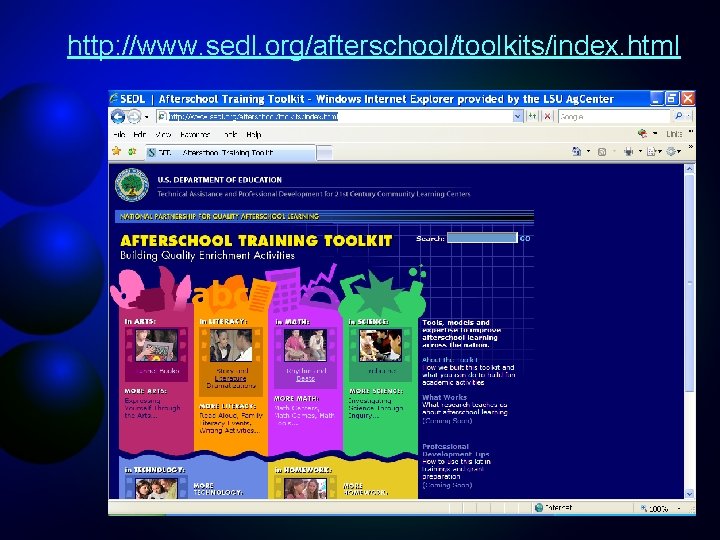Click the MORE SCIENCE heading
This screenshot has height=540, width=720.
[376, 391]
